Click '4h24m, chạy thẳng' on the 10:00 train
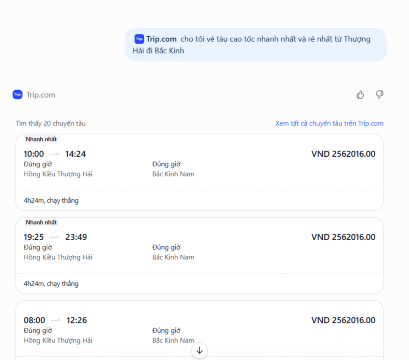Viewport: 409px width, 360px height. pos(51,200)
